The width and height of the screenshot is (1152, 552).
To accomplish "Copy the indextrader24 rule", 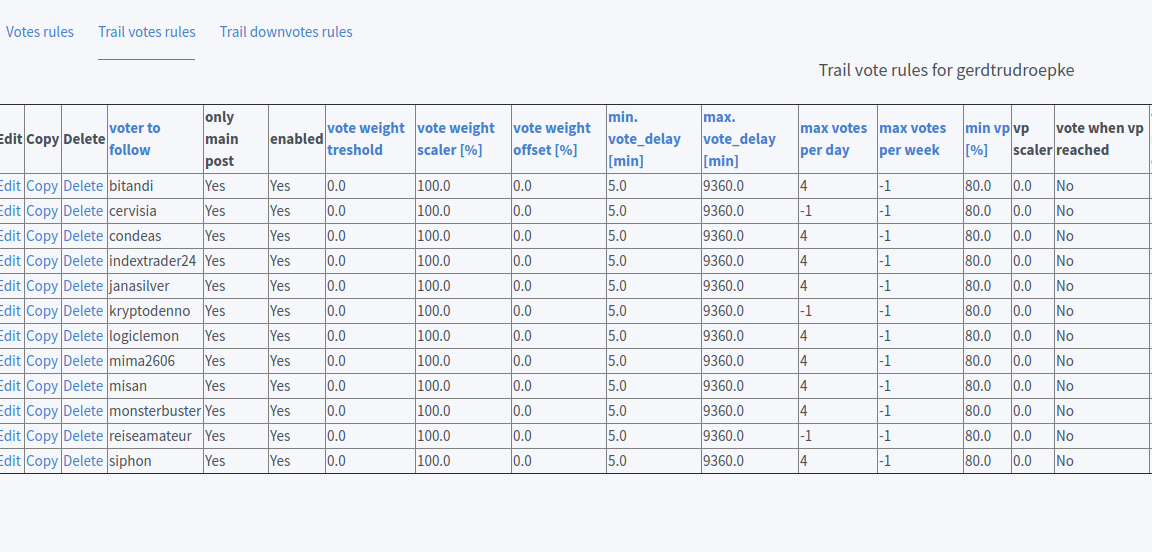I will coord(42,261).
